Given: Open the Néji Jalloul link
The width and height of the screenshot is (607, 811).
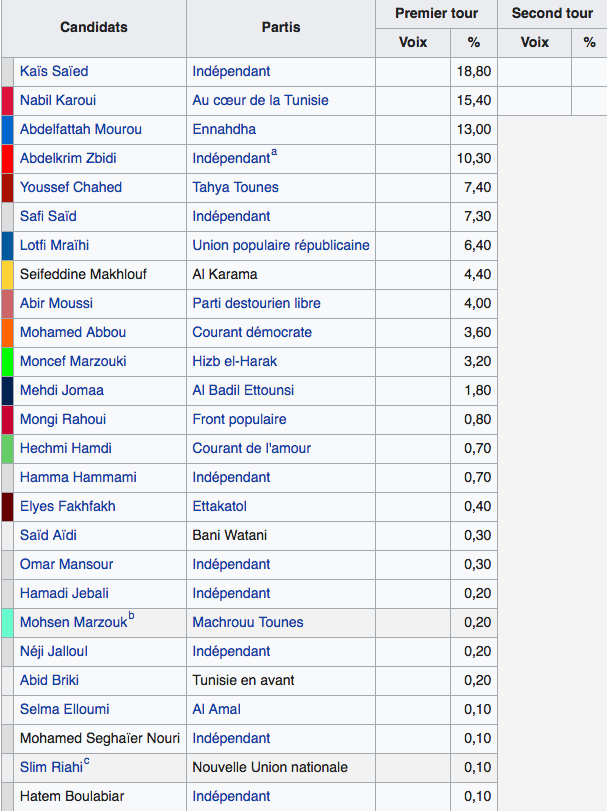Looking at the screenshot, I should coord(54,651).
